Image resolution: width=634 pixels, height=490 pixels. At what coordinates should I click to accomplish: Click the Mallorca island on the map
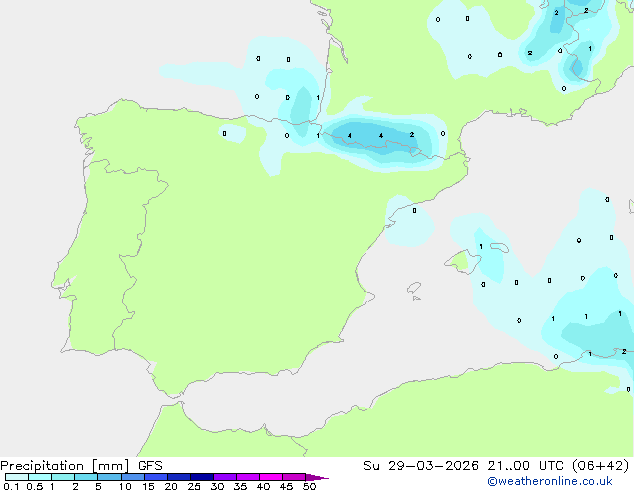point(464,262)
